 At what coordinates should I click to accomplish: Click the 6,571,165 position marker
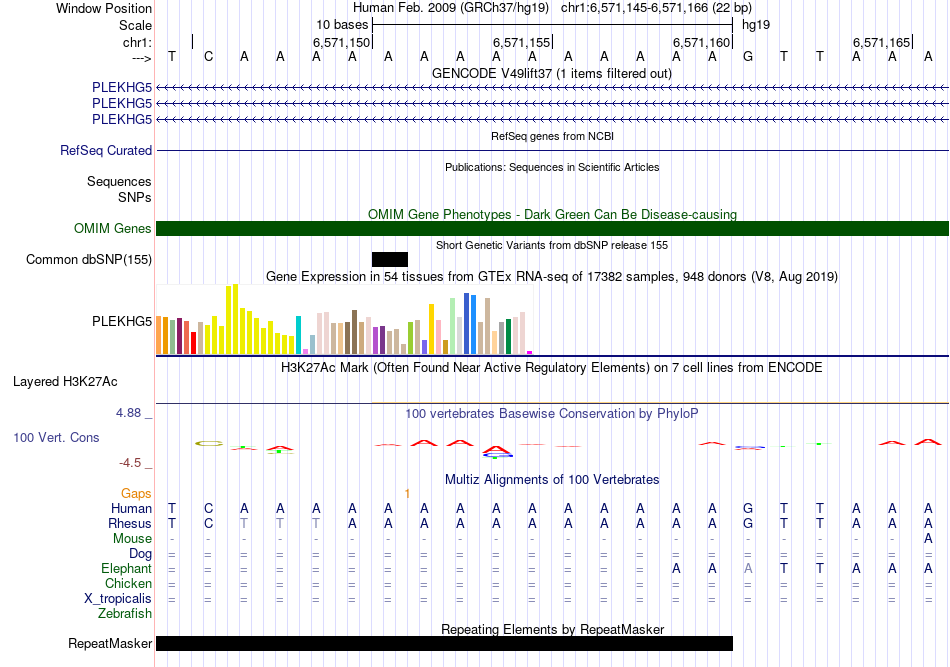point(882,42)
